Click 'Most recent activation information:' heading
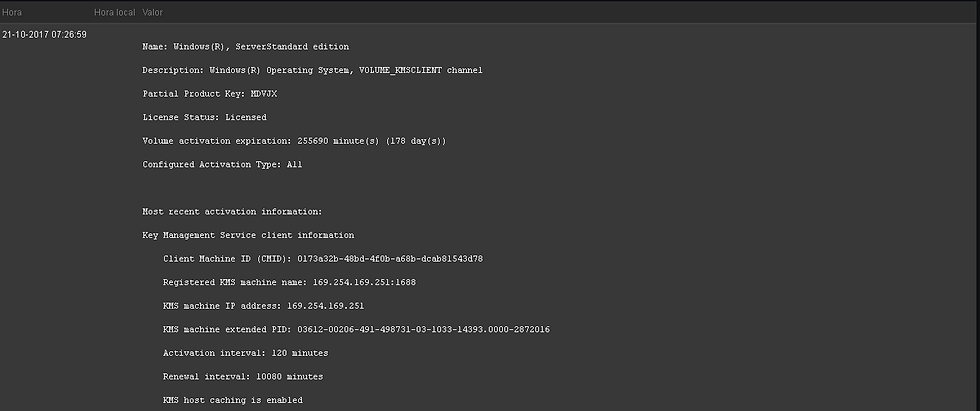The height and width of the screenshot is (411, 980). 232,212
